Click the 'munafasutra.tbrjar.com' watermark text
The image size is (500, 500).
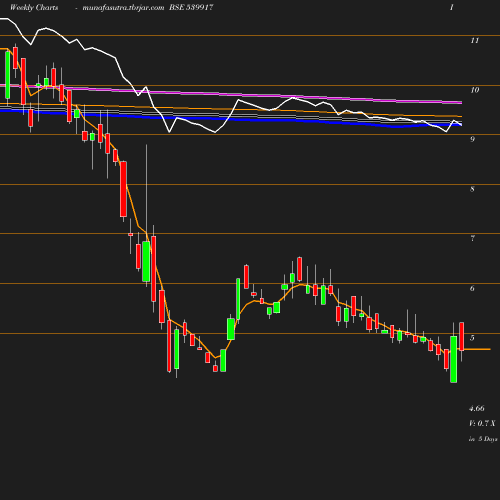click(x=123, y=8)
